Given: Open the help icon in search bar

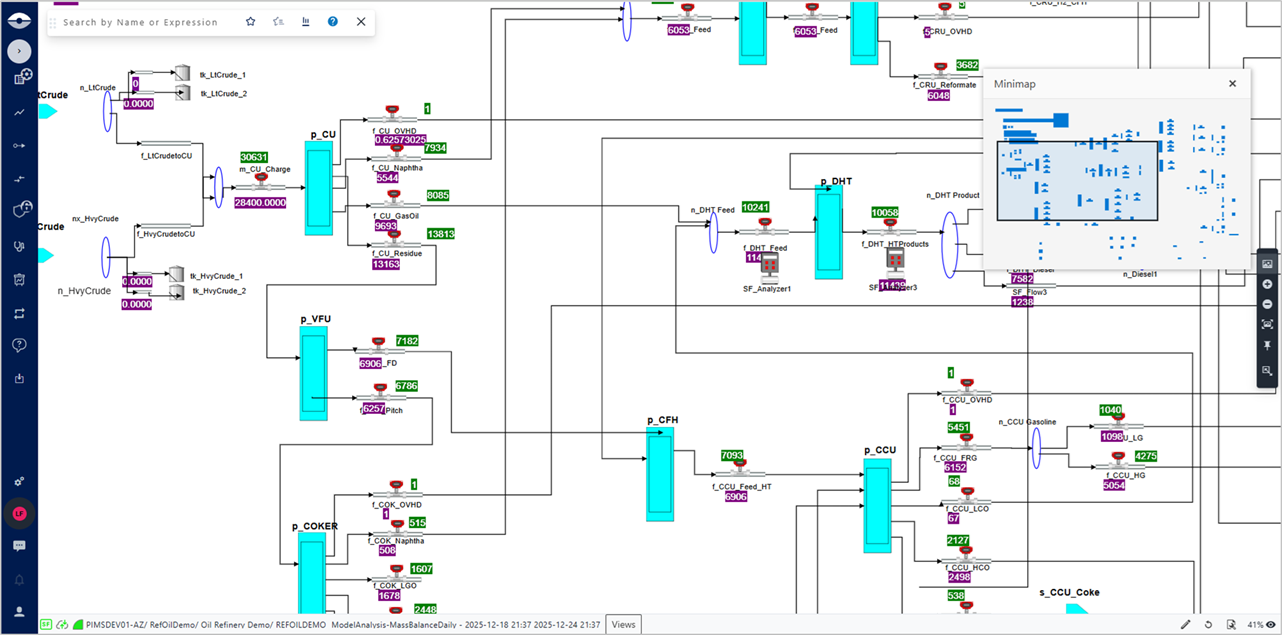Looking at the screenshot, I should coord(333,21).
